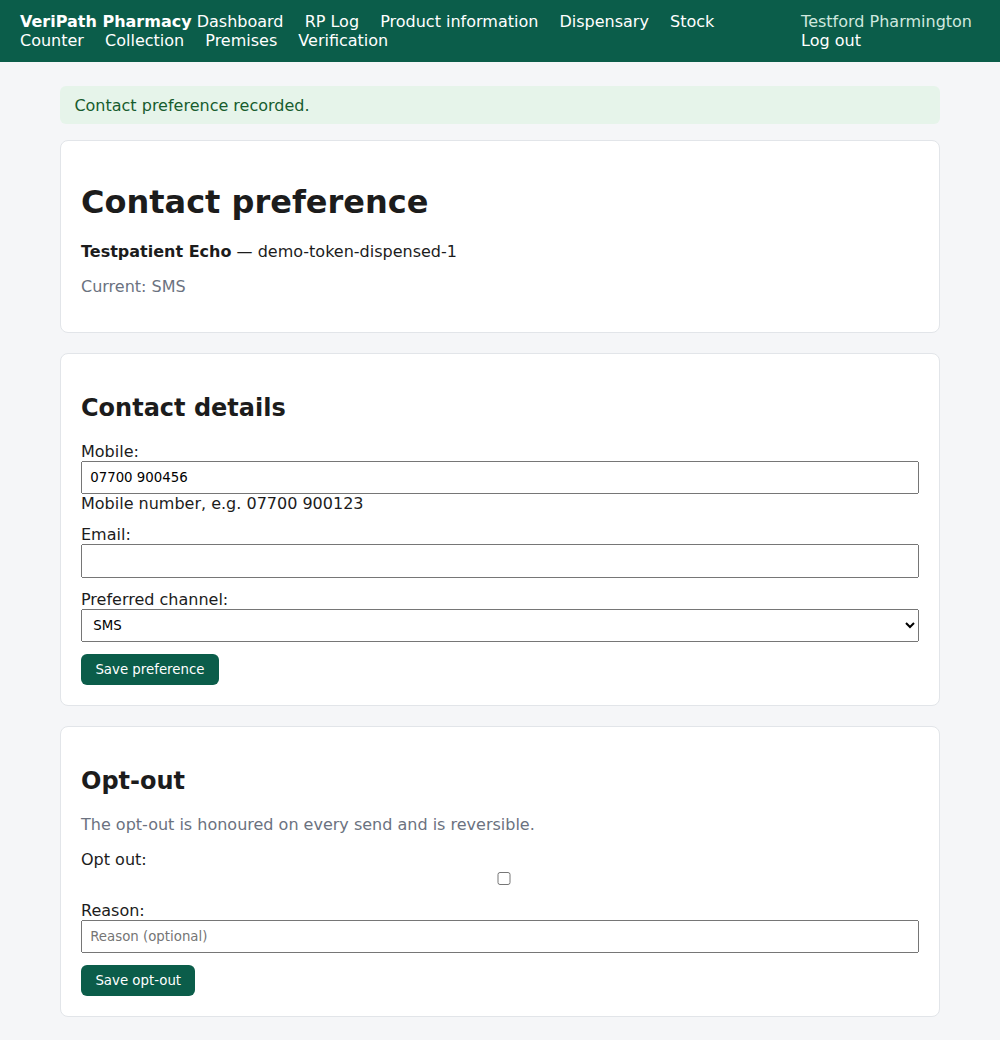
Task: Open the Premises page
Action: pyautogui.click(x=241, y=40)
